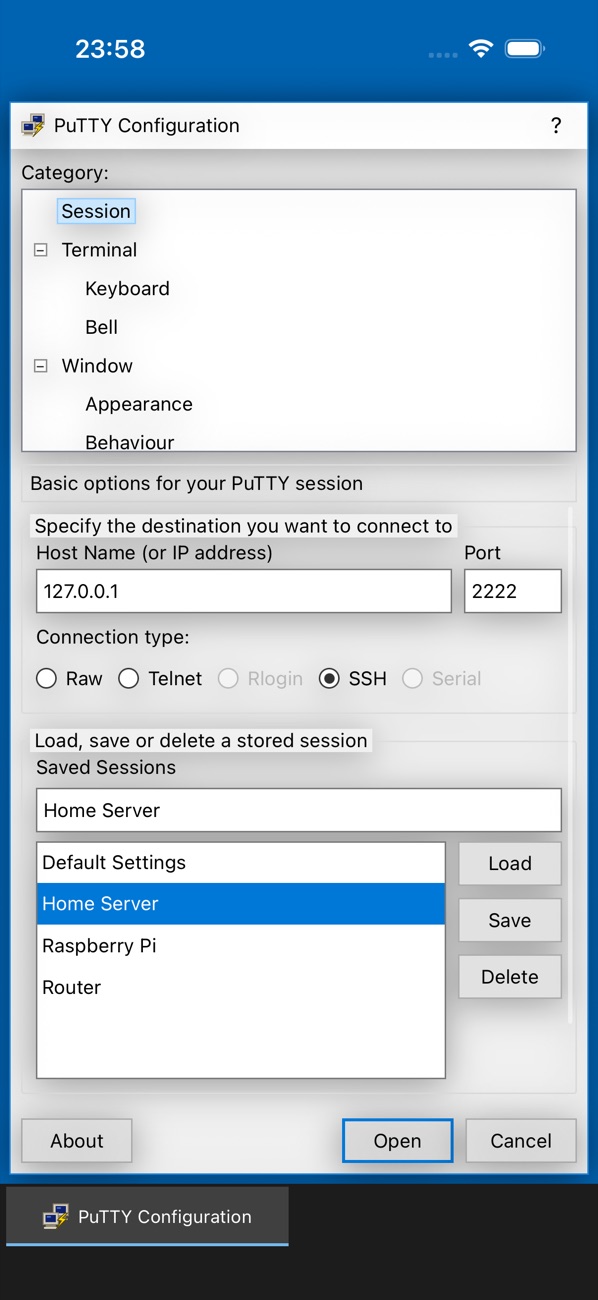Collapse the Window category node

point(41,366)
